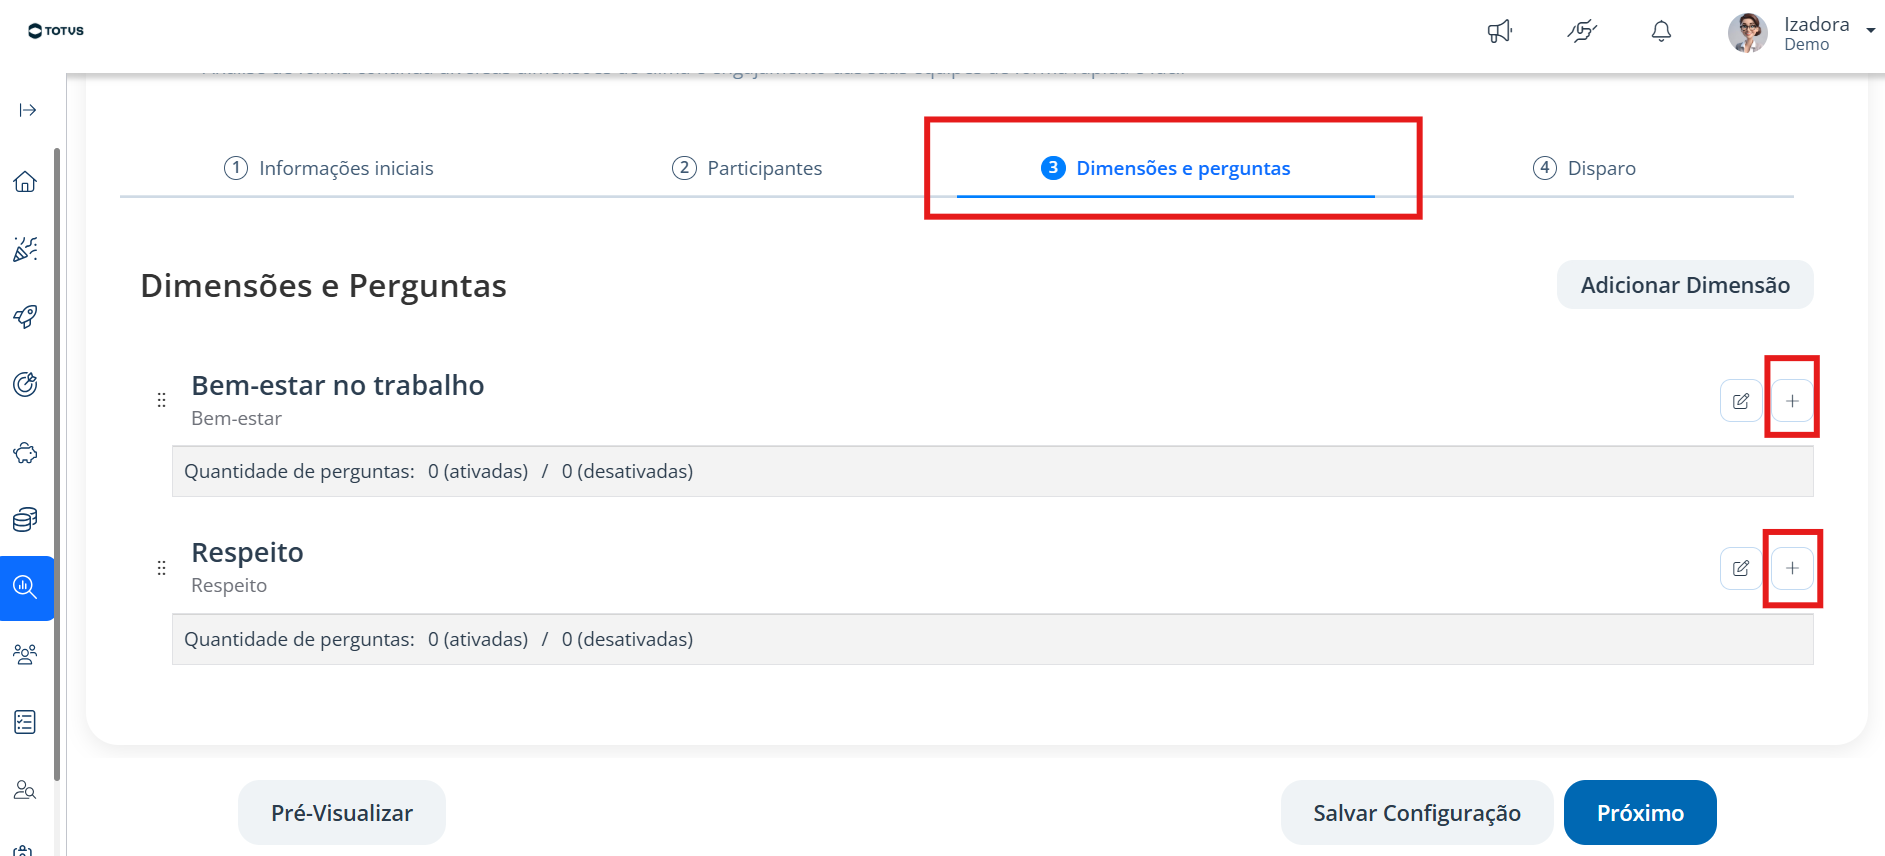1885x856 pixels.
Task: Open the rocket icon in sidebar
Action: tap(25, 317)
